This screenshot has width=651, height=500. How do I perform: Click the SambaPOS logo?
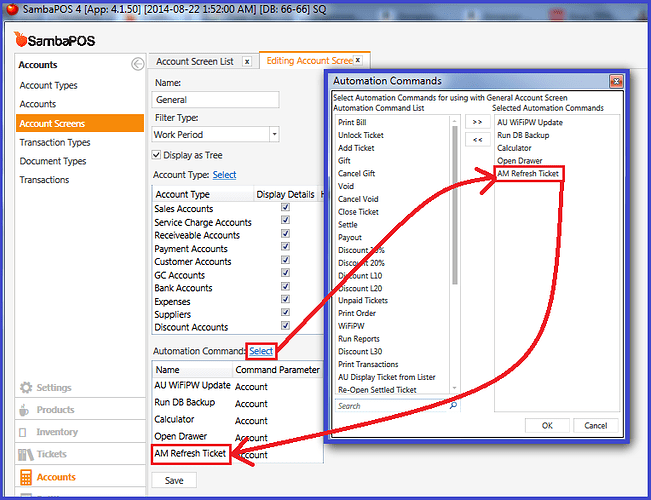54,40
